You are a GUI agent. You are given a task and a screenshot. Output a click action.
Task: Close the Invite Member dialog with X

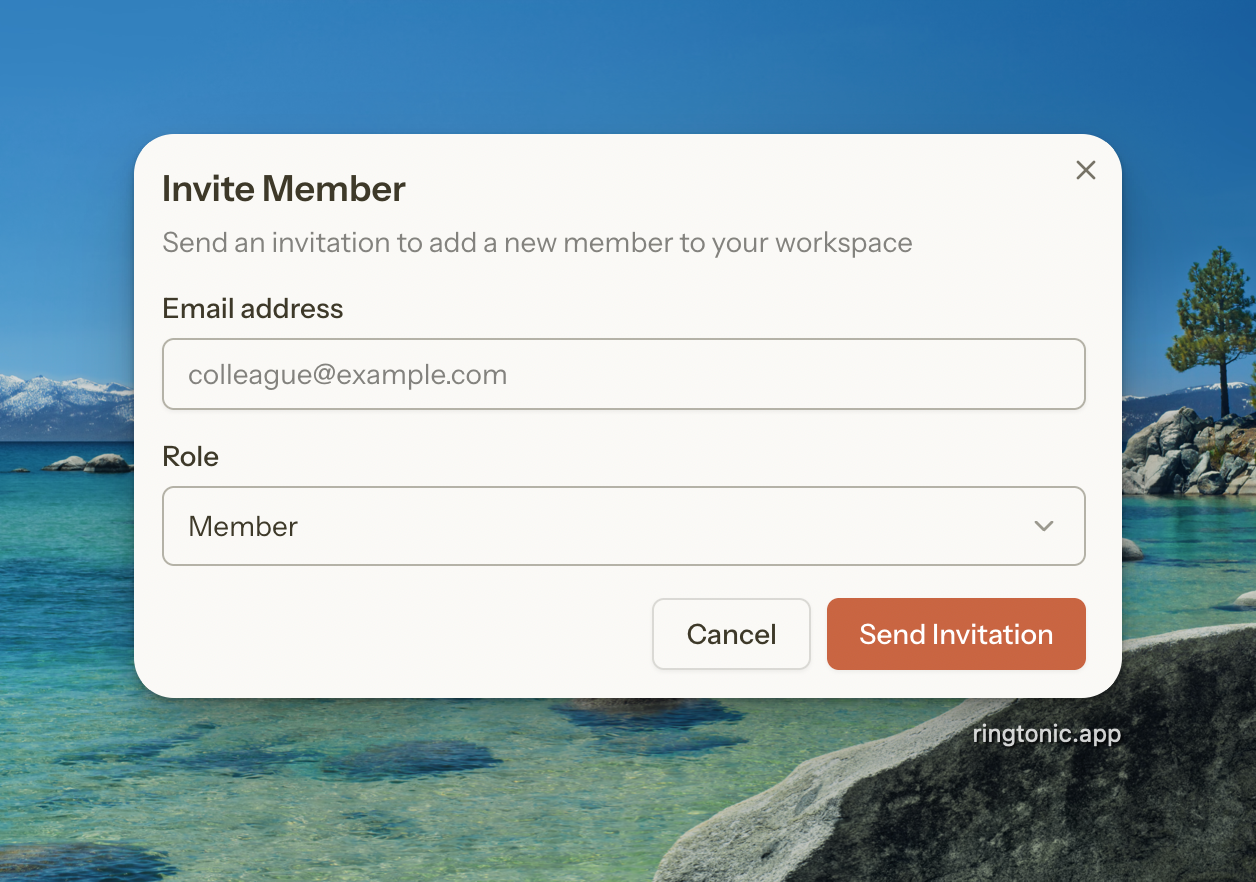click(1085, 170)
